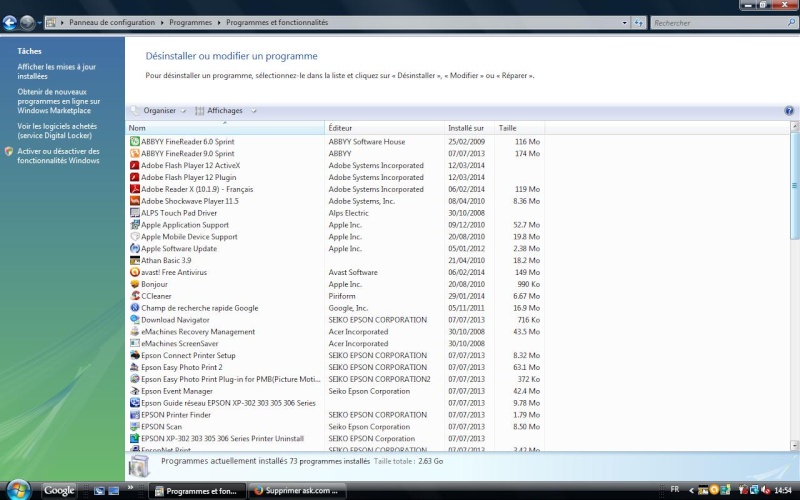The height and width of the screenshot is (500, 800).
Task: Show hidden tray icons arrow
Action: pyautogui.click(x=692, y=490)
